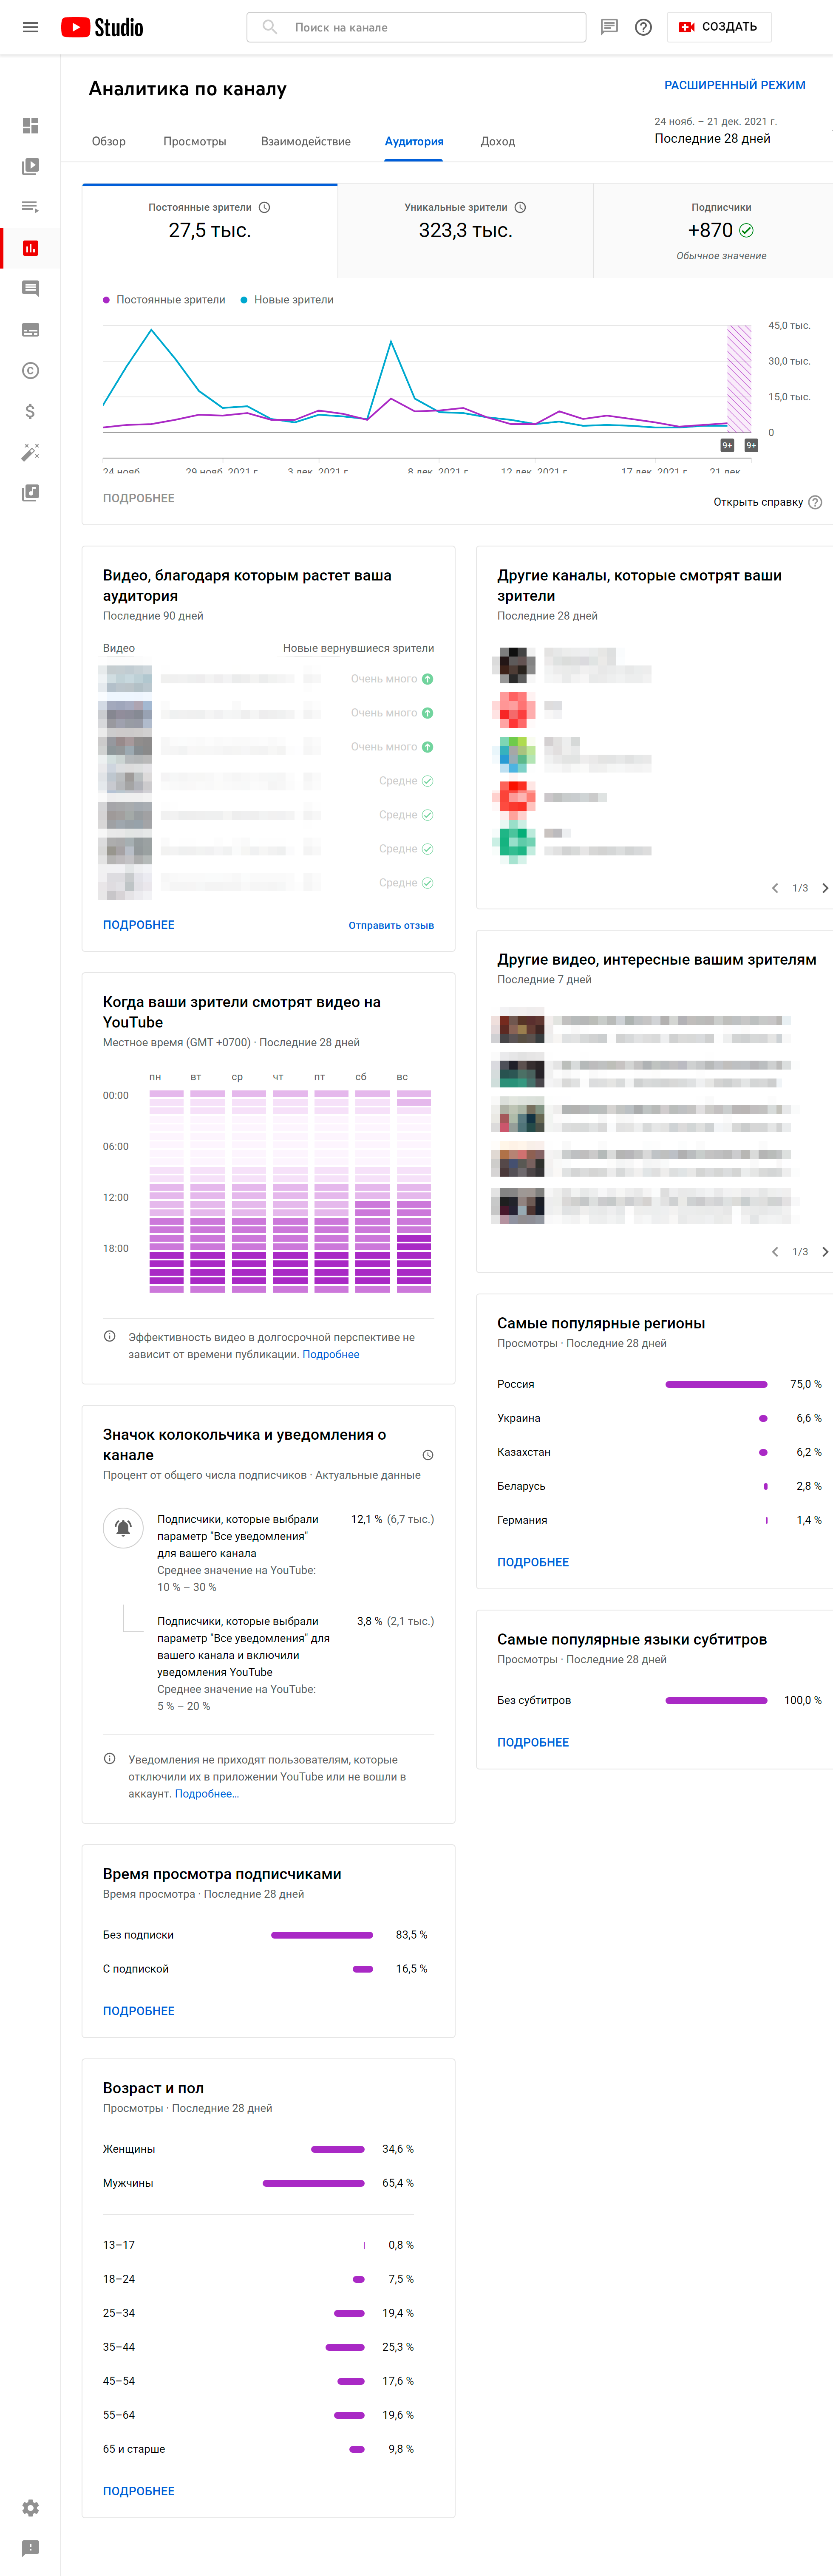Open the hamburger navigation menu
The image size is (833, 2576).
point(30,27)
